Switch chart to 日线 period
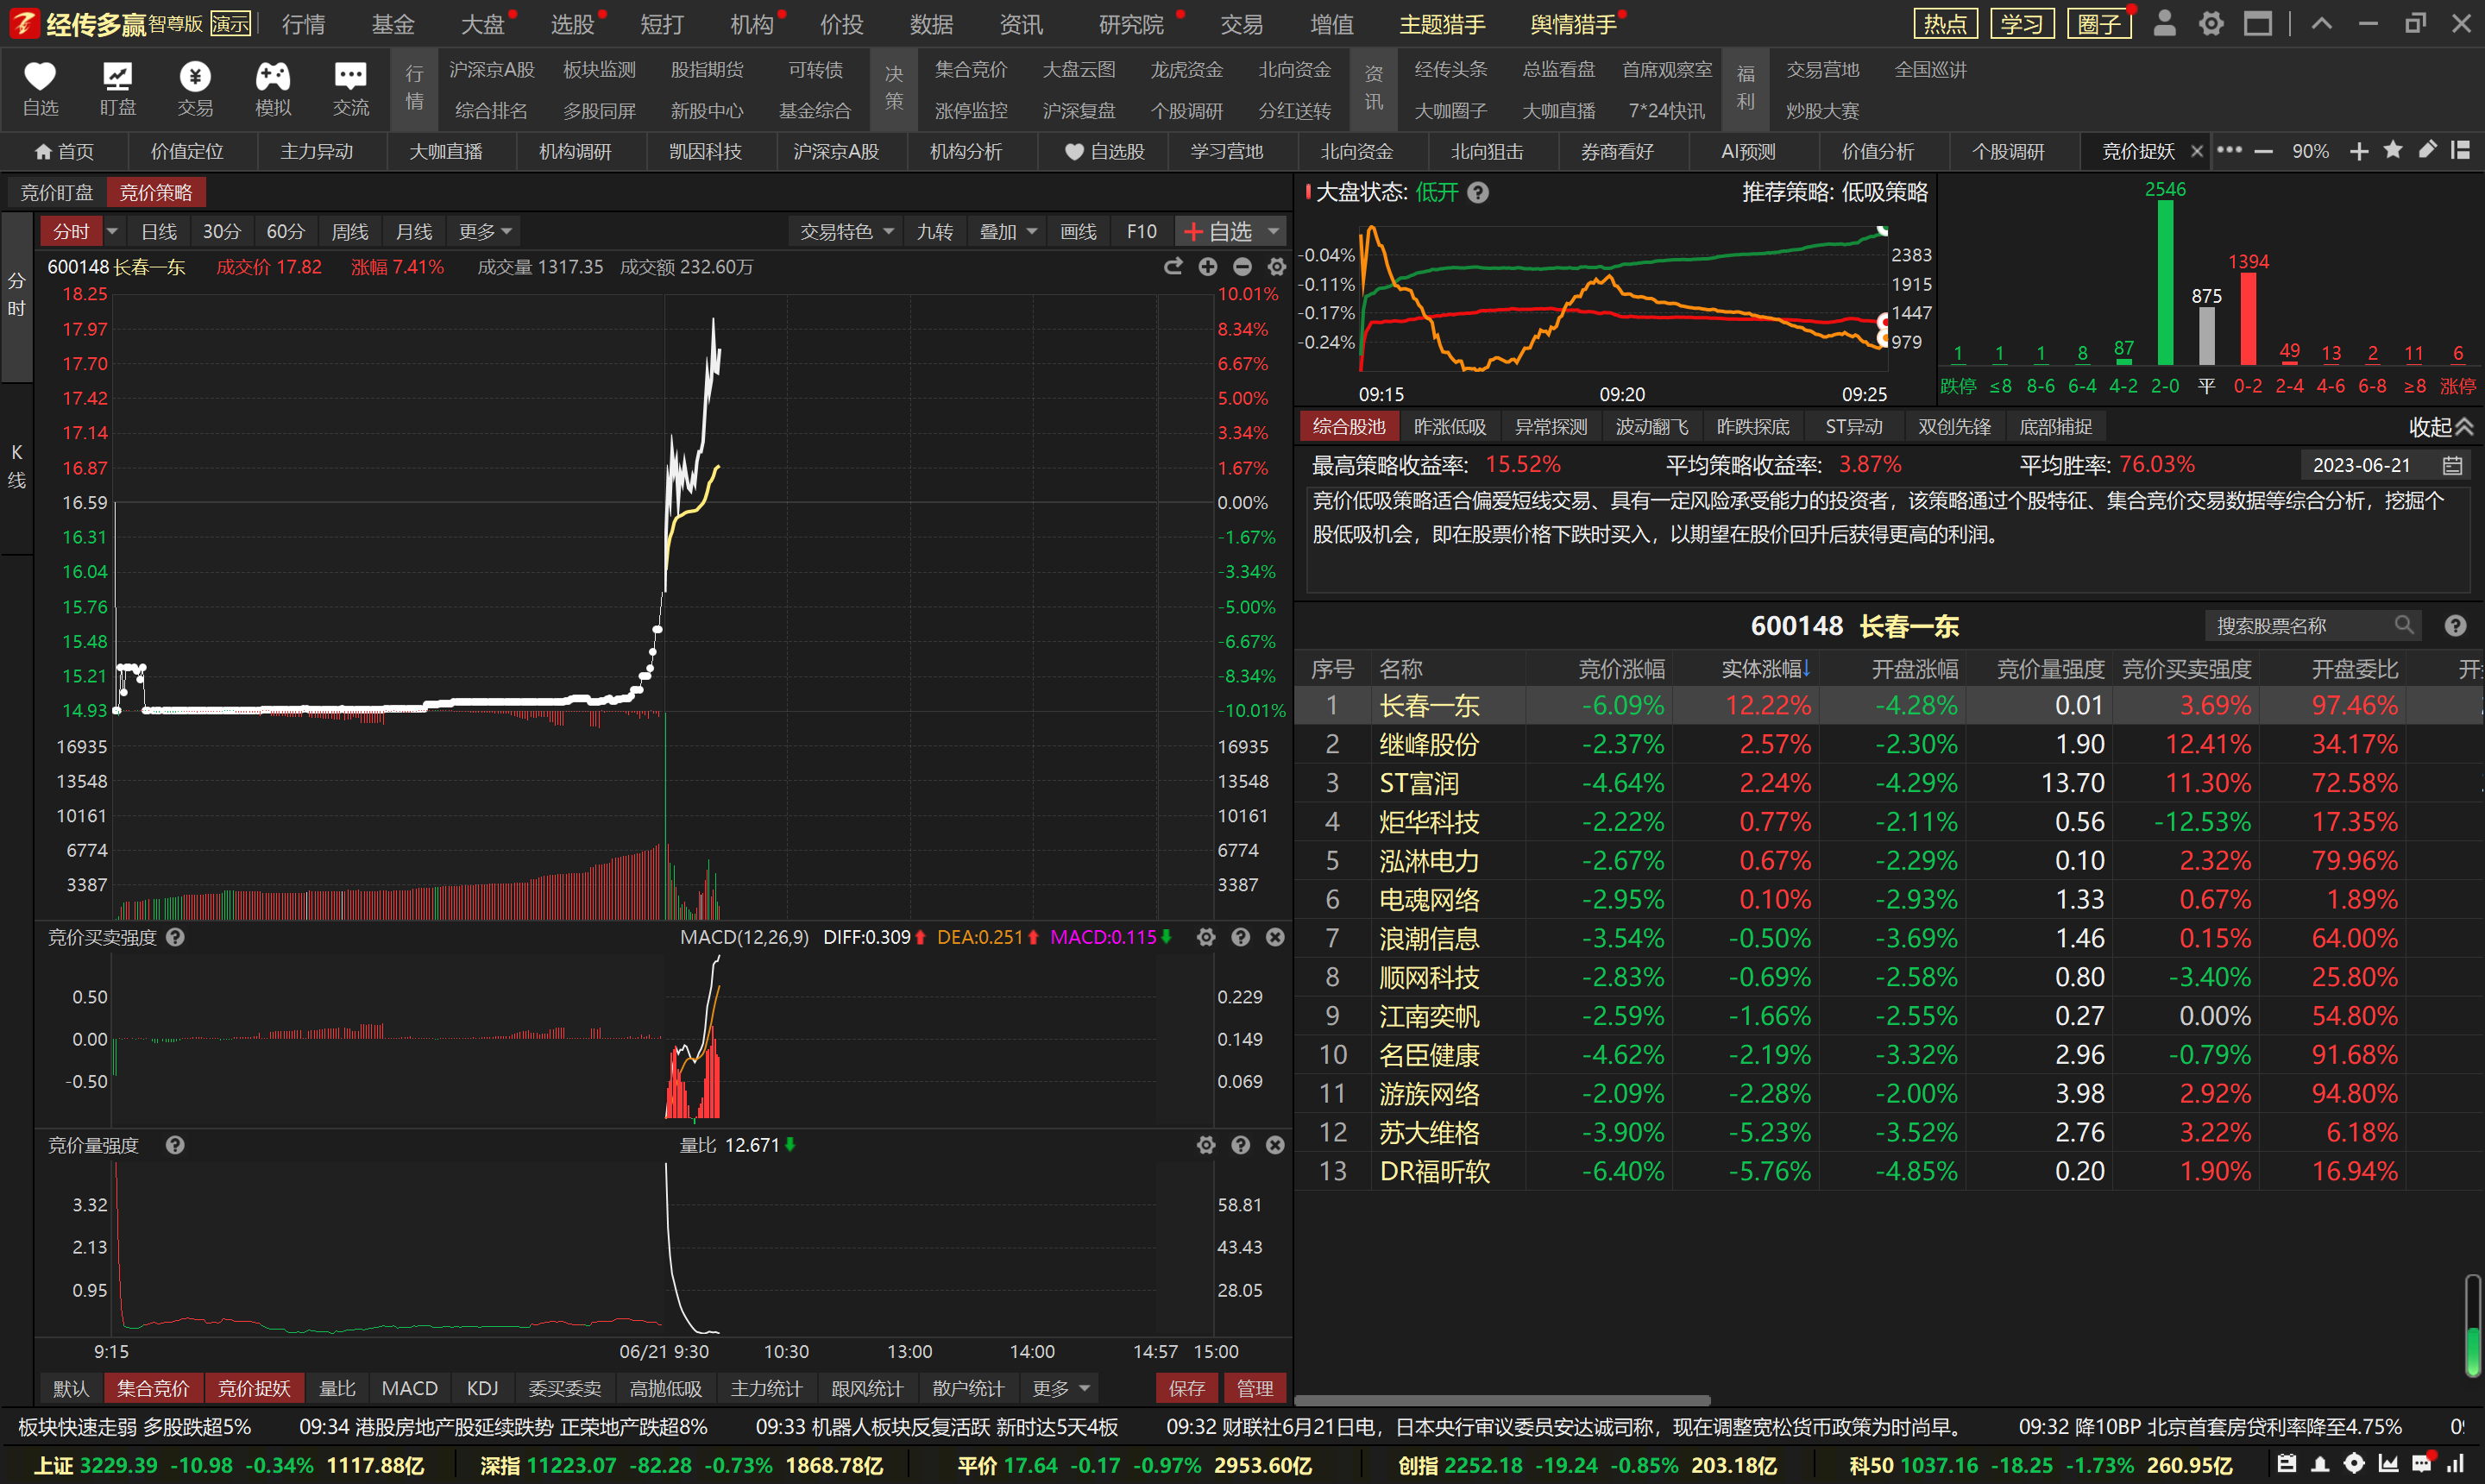 point(159,231)
